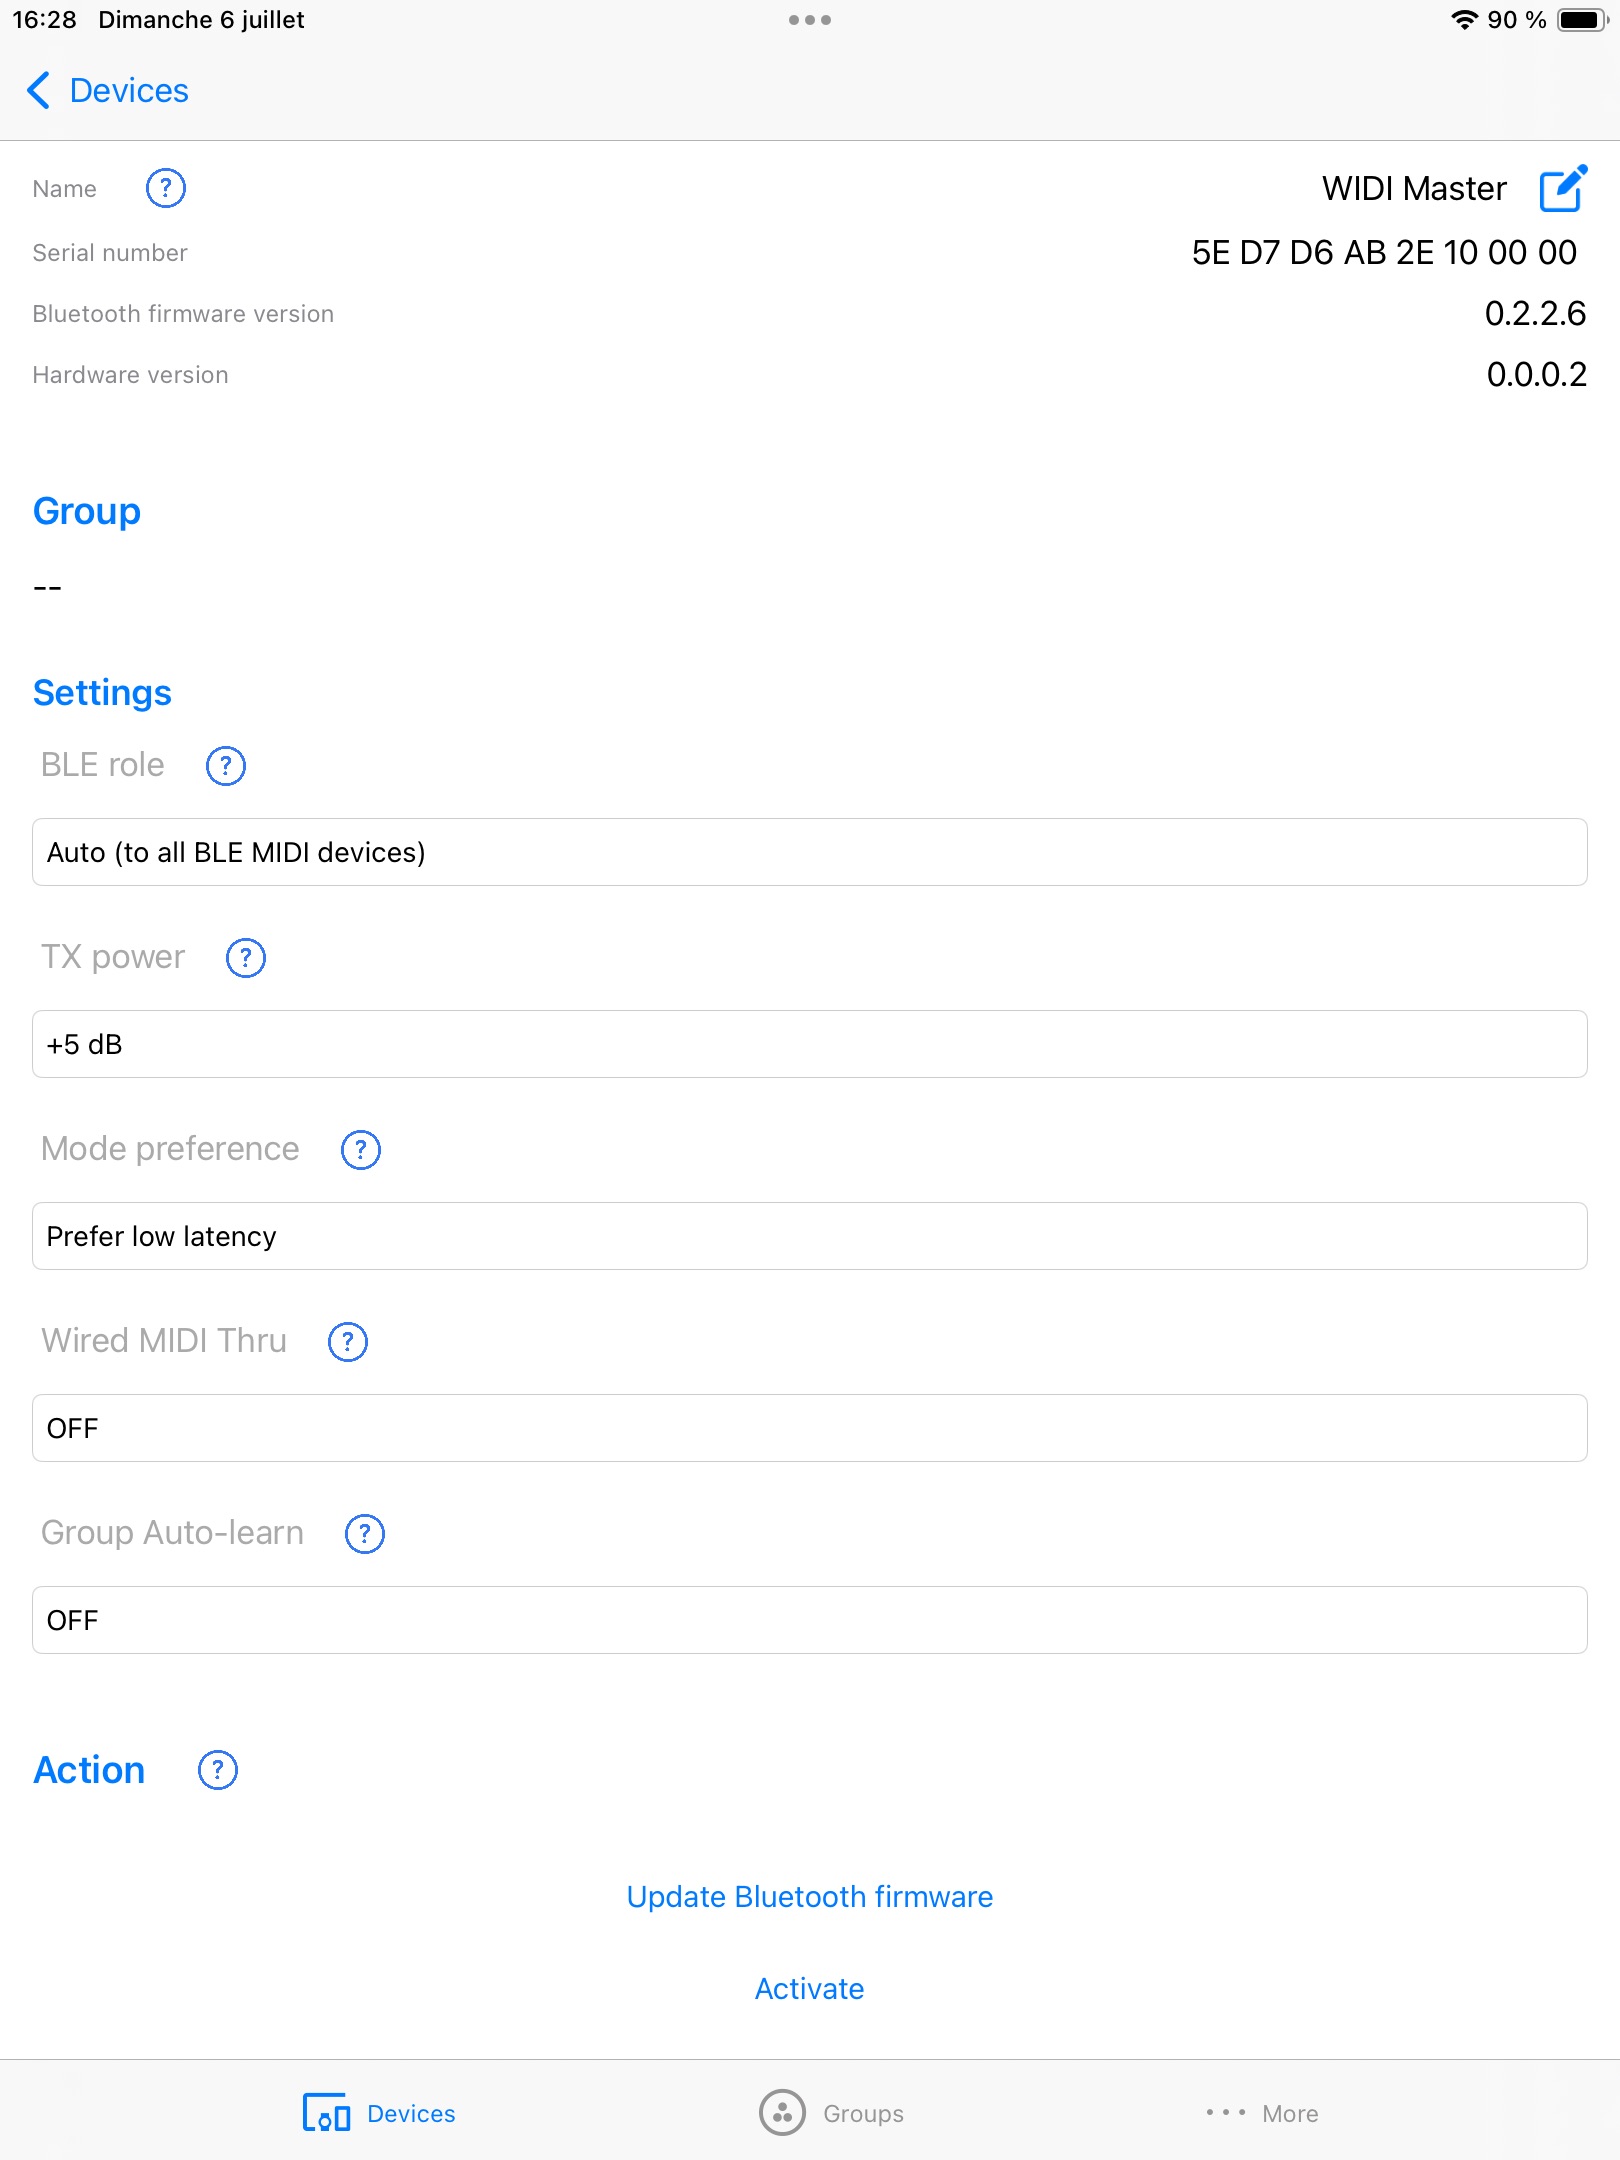The image size is (1620, 2160).
Task: Show BLE role help info
Action: coord(226,766)
